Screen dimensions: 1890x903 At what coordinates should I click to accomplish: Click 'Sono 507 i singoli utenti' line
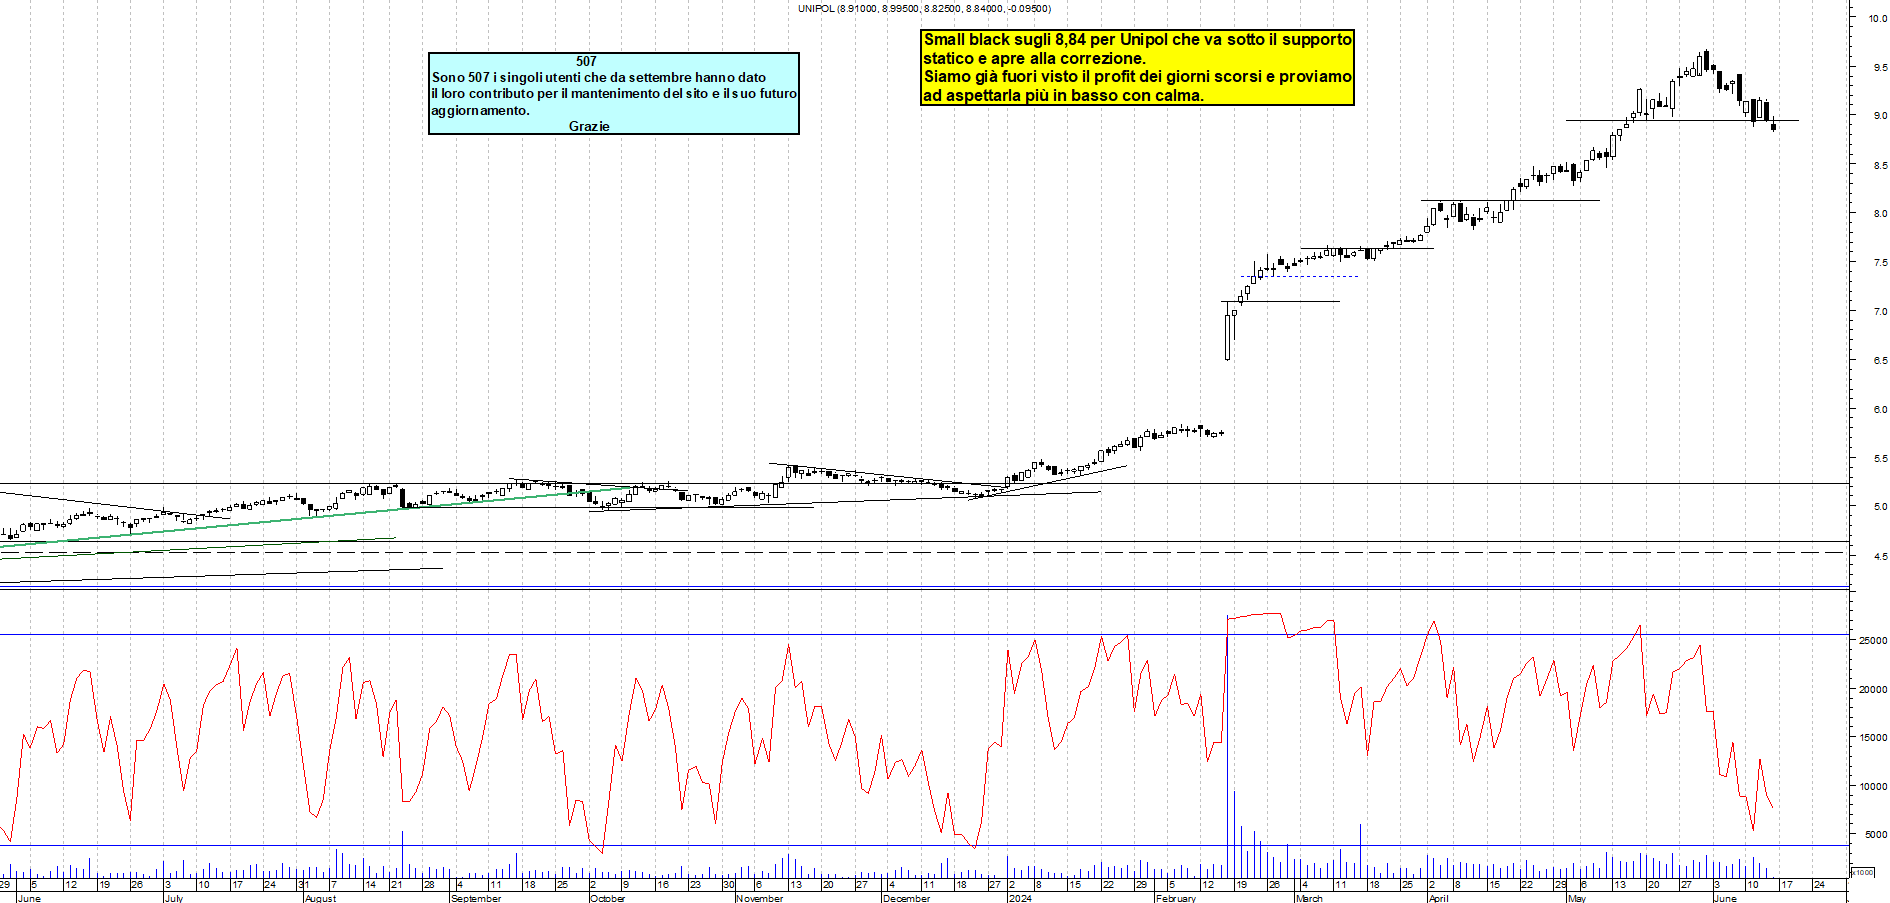point(599,77)
